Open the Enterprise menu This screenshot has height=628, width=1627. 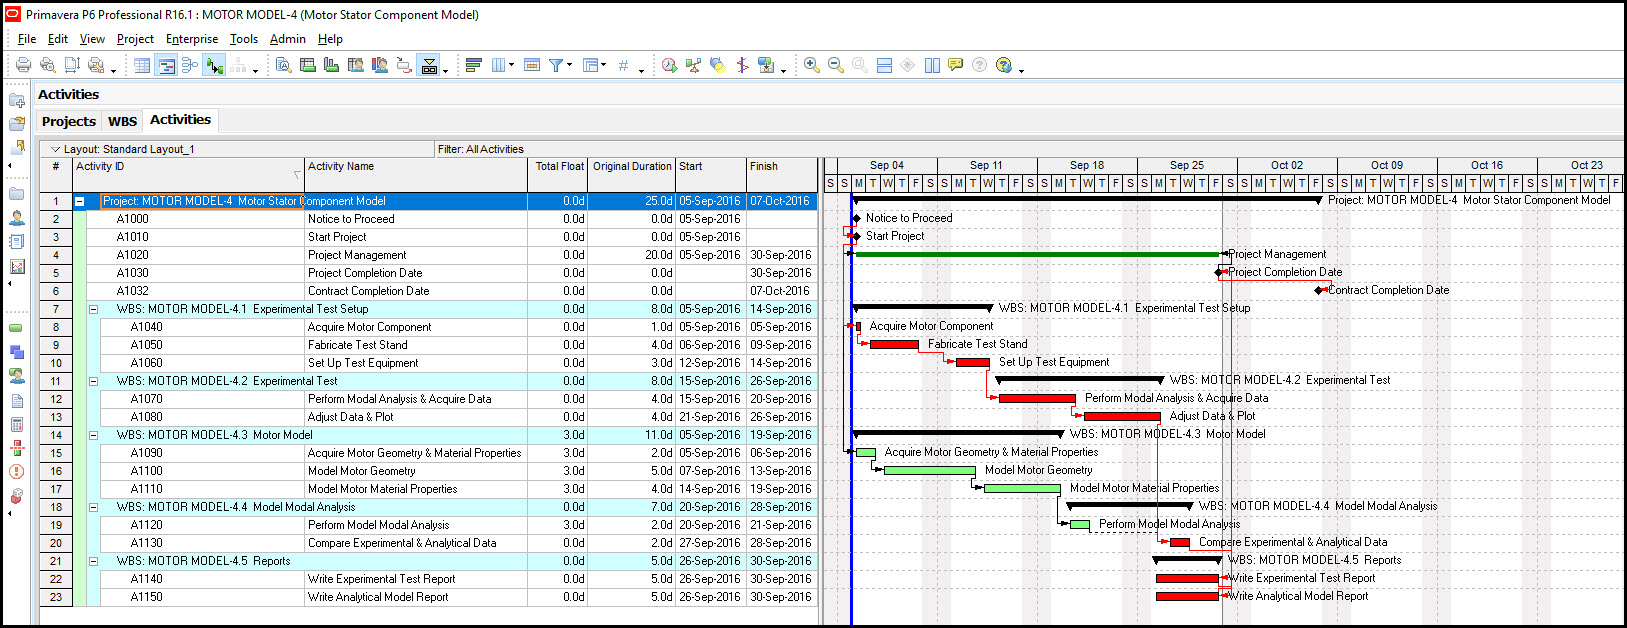pos(191,39)
